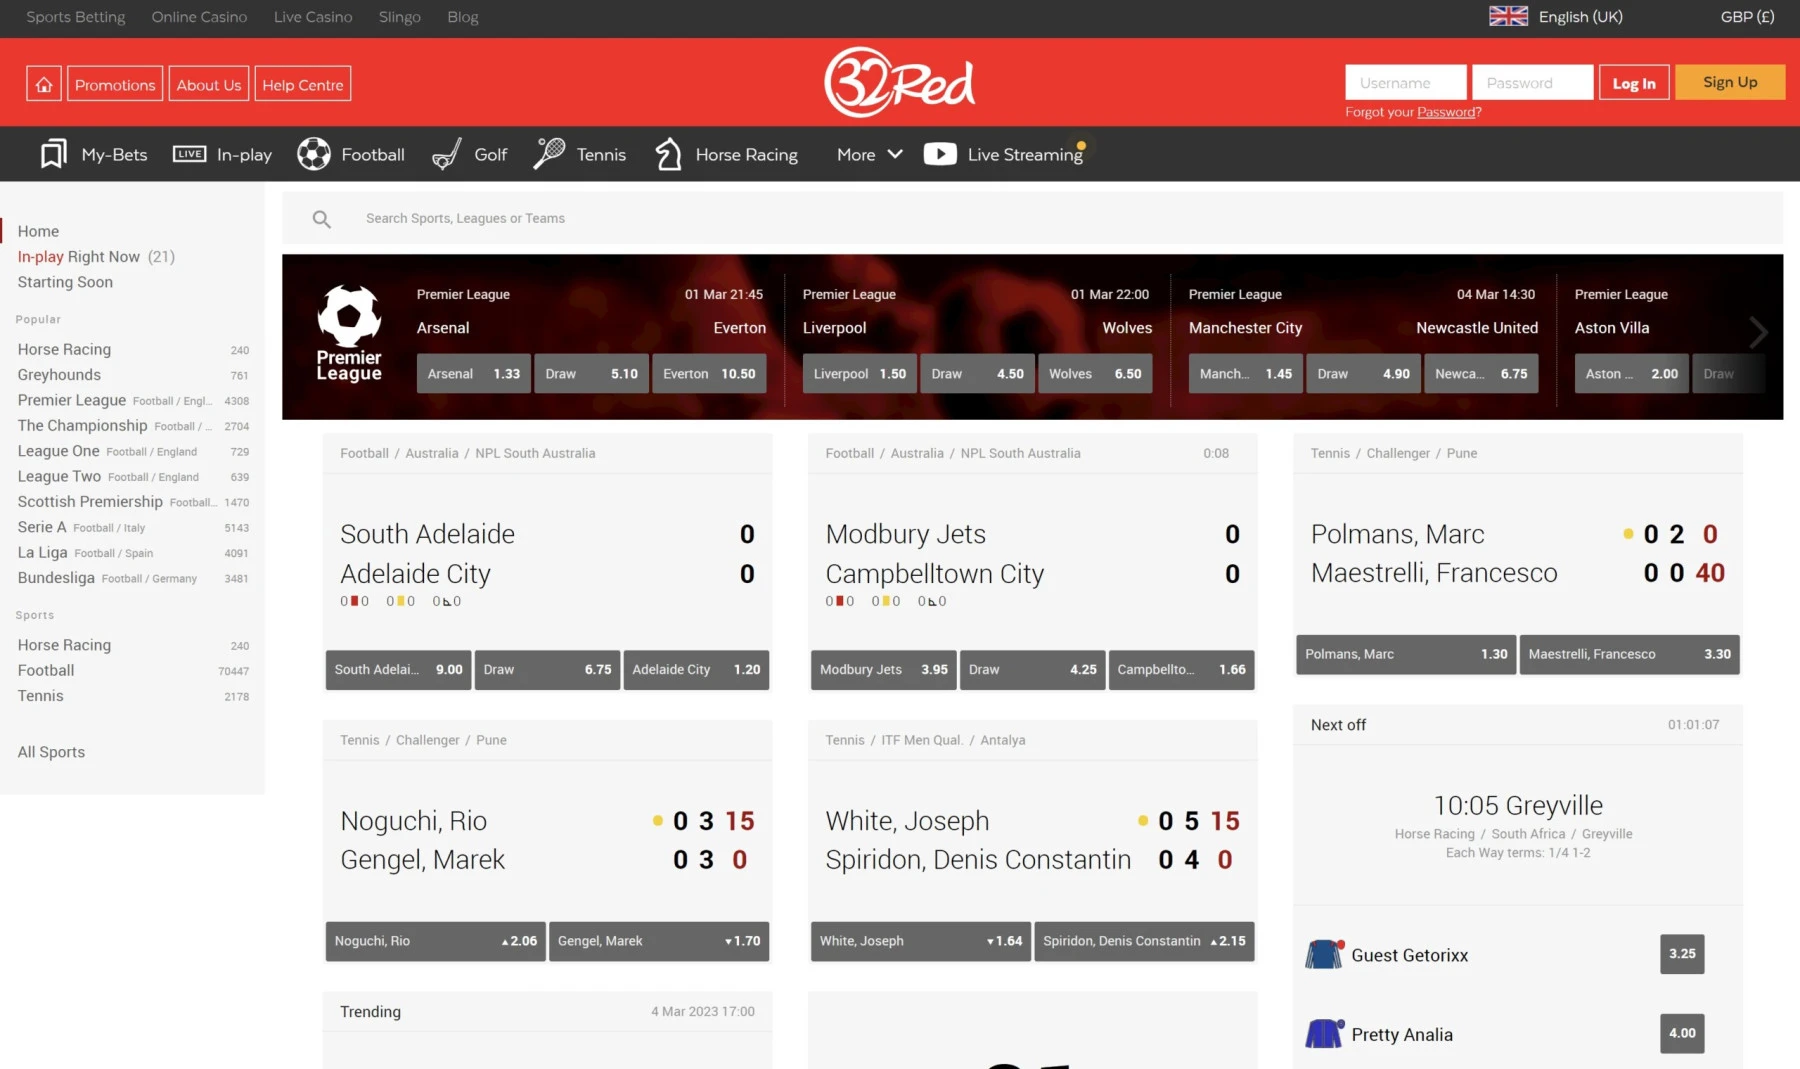
Task: Open the Live Casino tab
Action: point(313,17)
